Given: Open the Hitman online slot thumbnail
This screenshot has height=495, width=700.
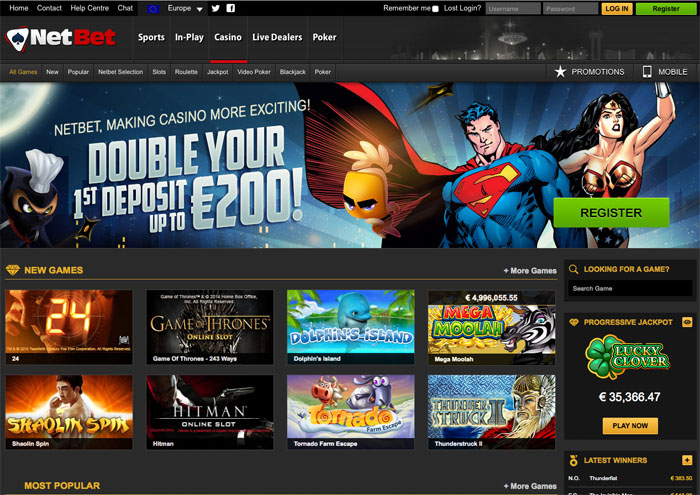Looking at the screenshot, I should coord(210,412).
